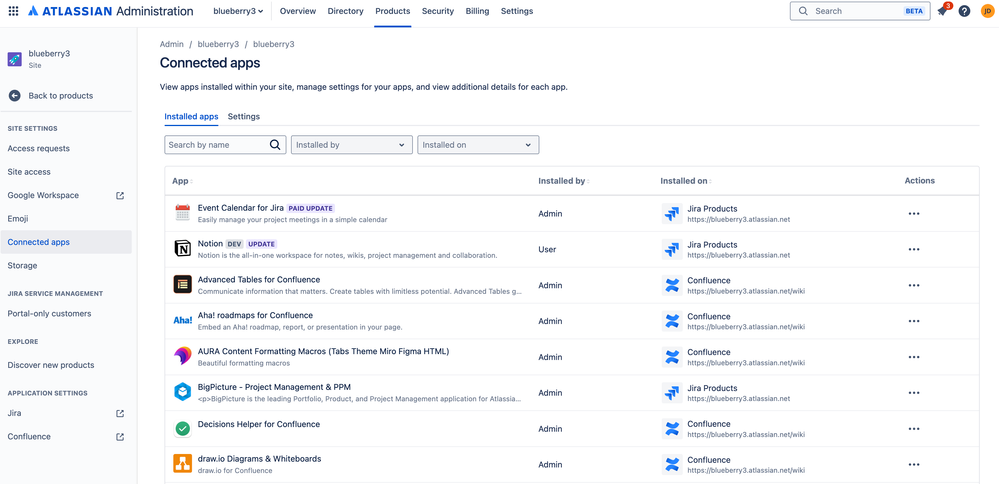
Task: Switch to the Settings tab under Connected apps
Action: 243,117
